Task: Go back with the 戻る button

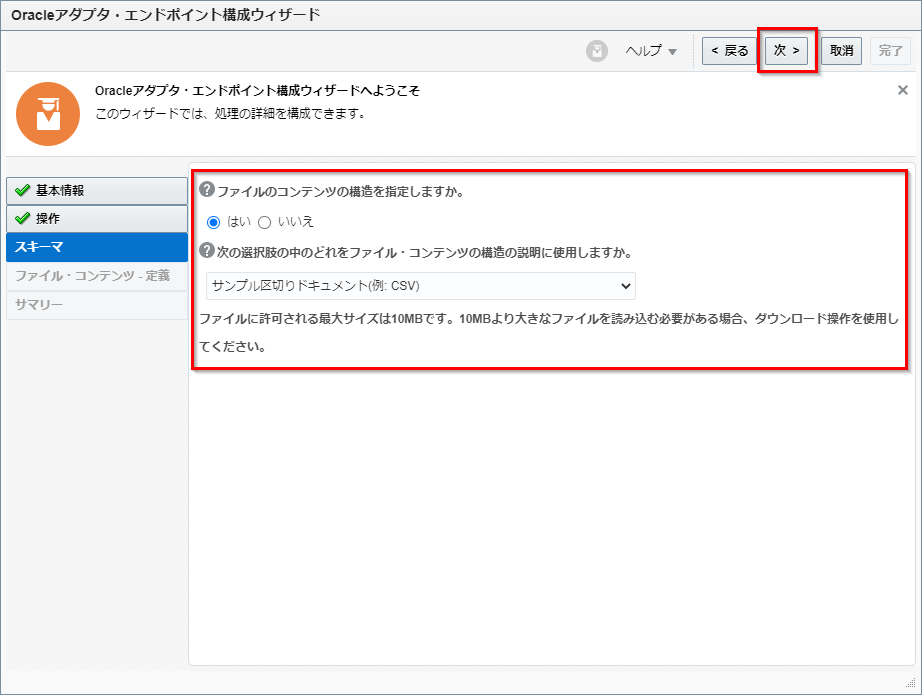Action: [729, 51]
